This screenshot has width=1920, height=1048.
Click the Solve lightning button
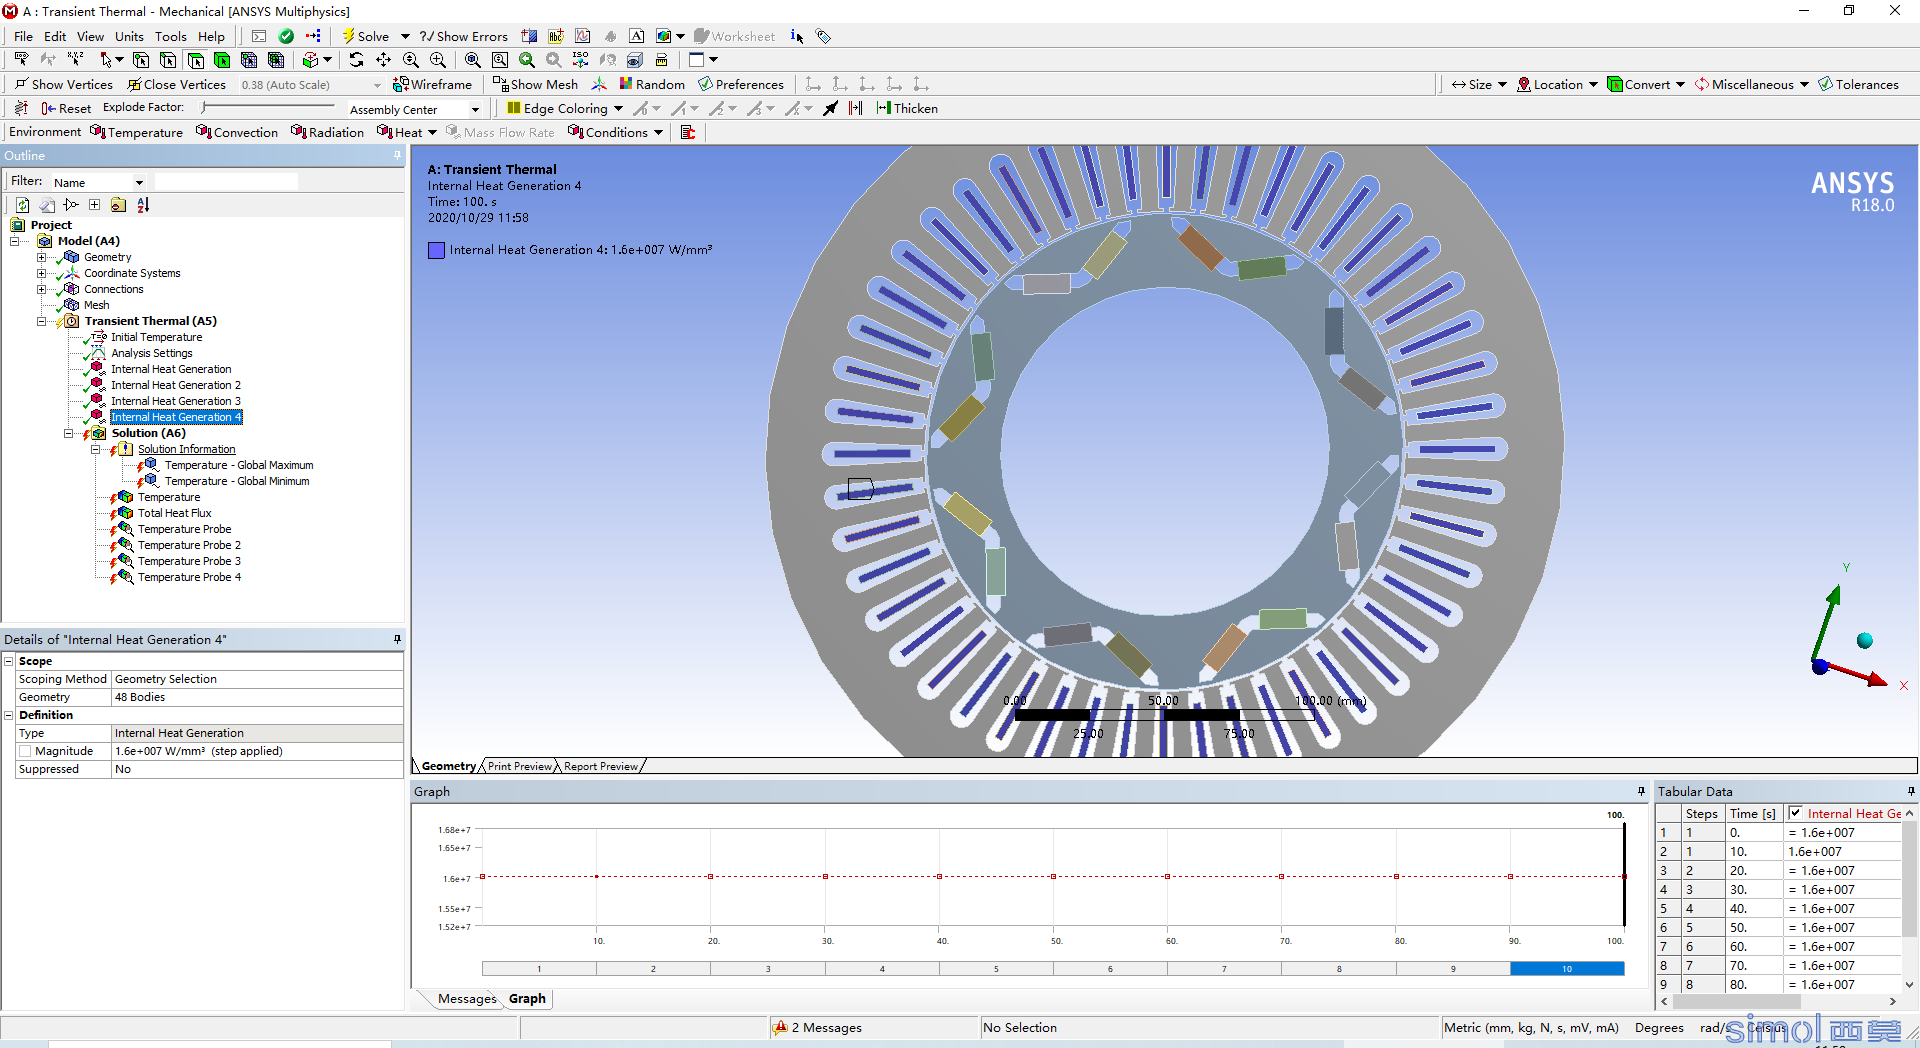(365, 36)
